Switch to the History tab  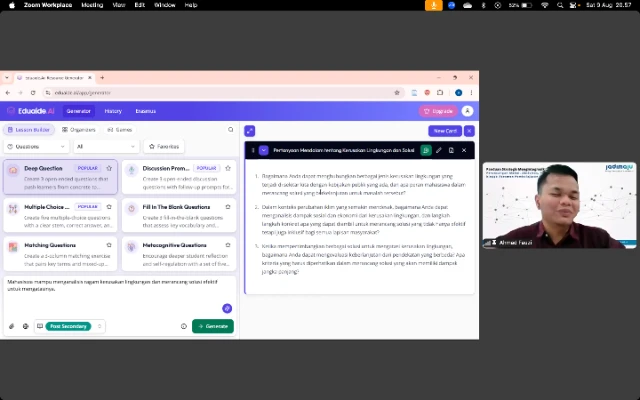tap(113, 111)
